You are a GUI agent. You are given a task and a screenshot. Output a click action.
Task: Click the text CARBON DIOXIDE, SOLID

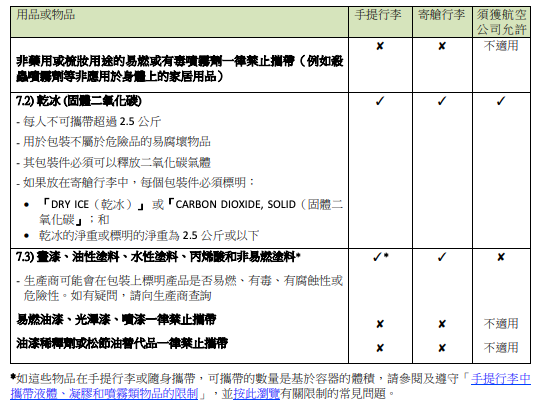pyautogui.click(x=235, y=204)
